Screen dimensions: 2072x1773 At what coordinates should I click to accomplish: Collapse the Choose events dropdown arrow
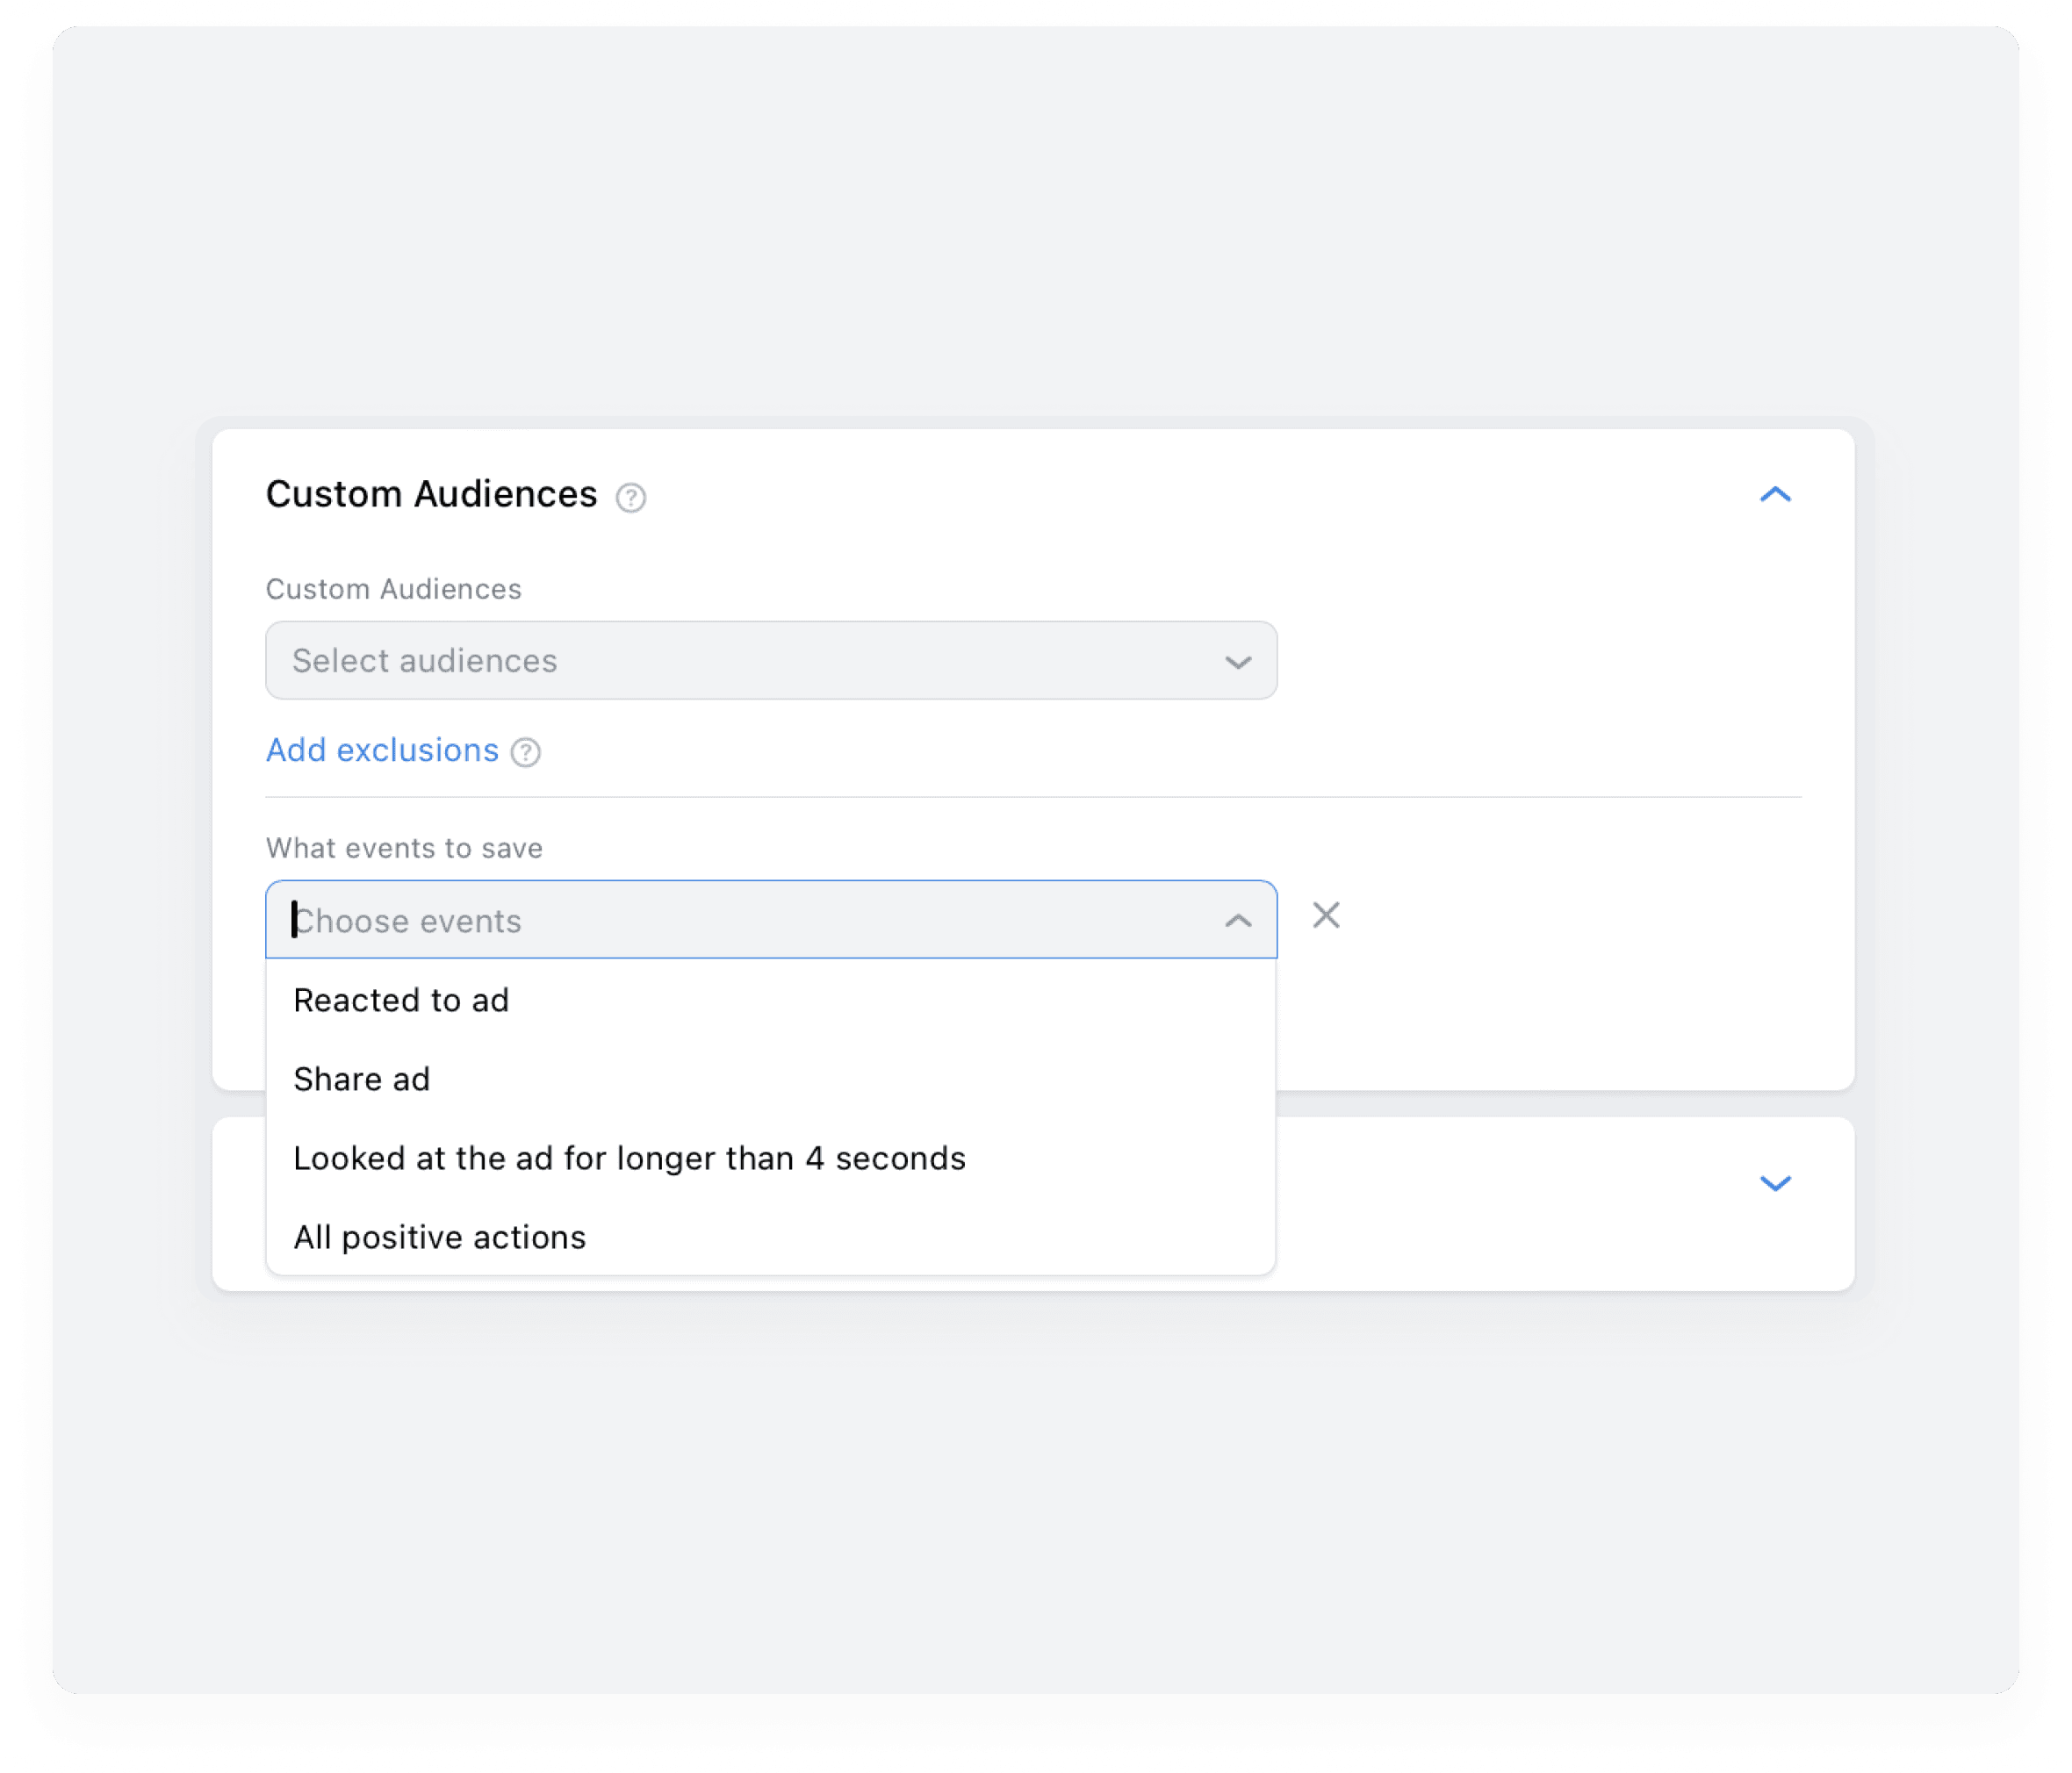(1238, 920)
